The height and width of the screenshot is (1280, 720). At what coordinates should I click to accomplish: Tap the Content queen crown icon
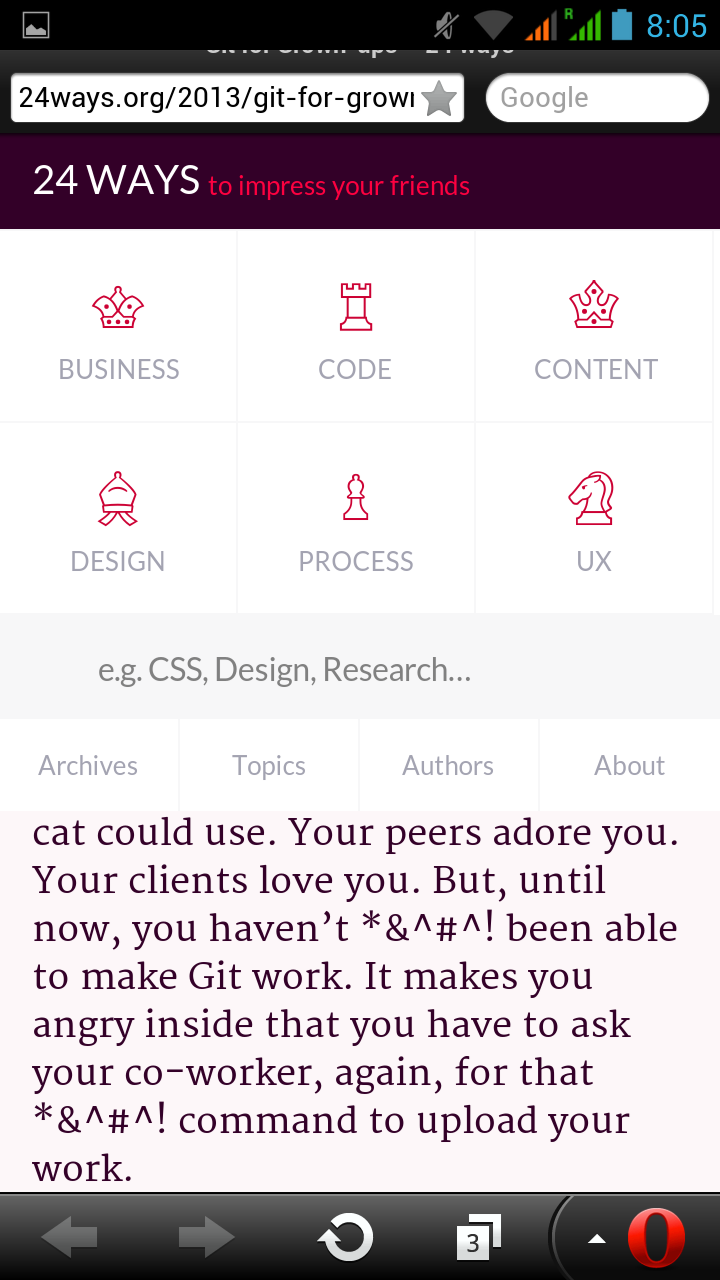[594, 306]
